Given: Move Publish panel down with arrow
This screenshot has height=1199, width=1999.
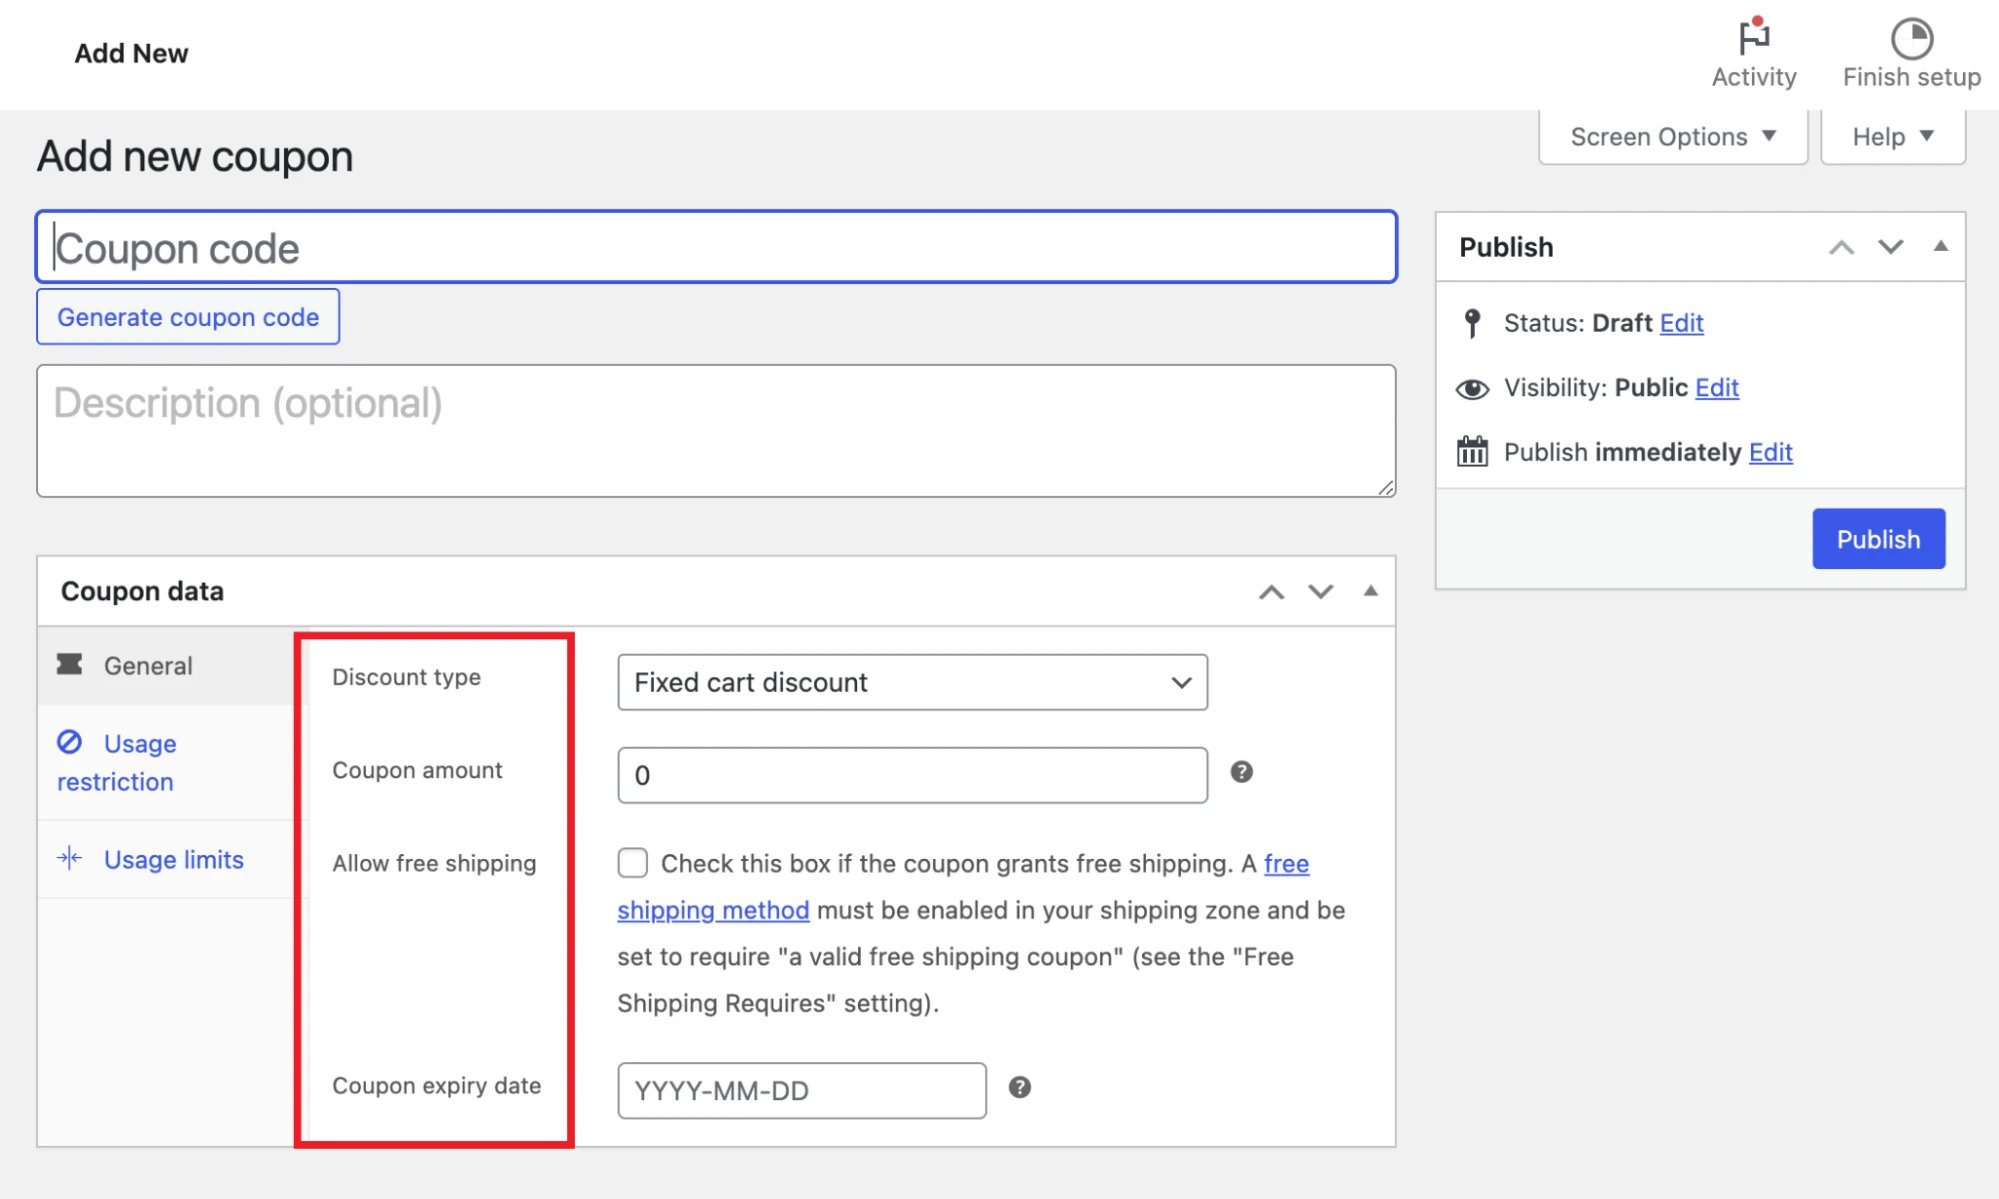Looking at the screenshot, I should pos(1890,247).
